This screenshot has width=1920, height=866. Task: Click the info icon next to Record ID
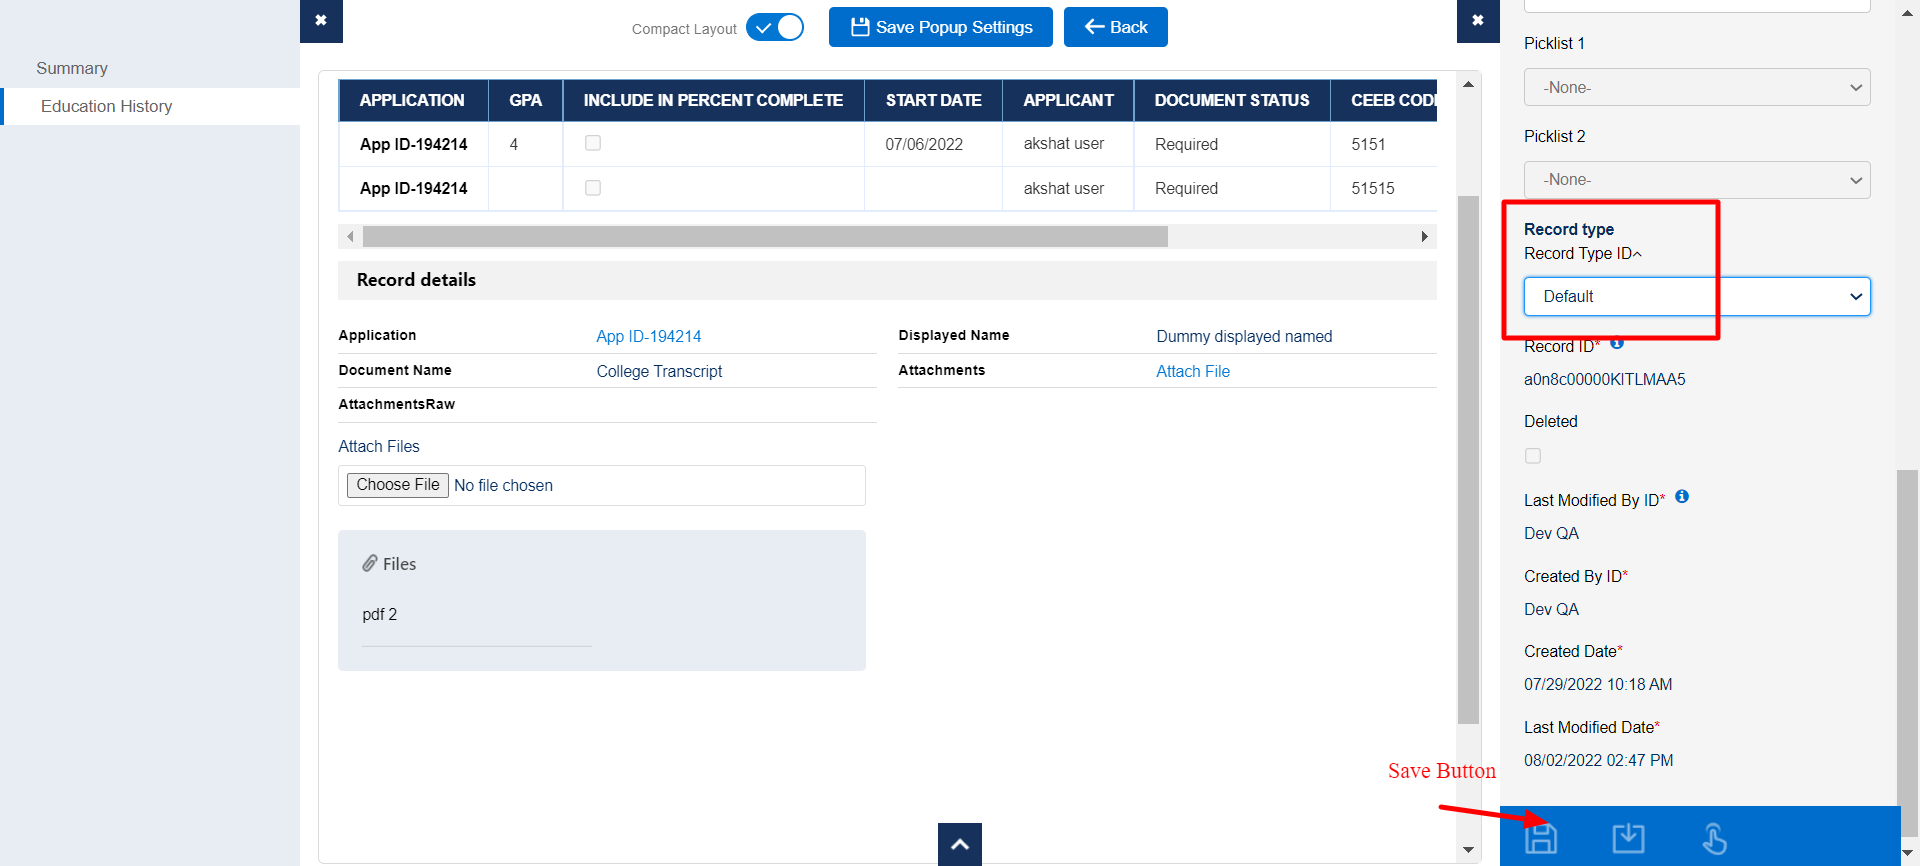[x=1617, y=344]
